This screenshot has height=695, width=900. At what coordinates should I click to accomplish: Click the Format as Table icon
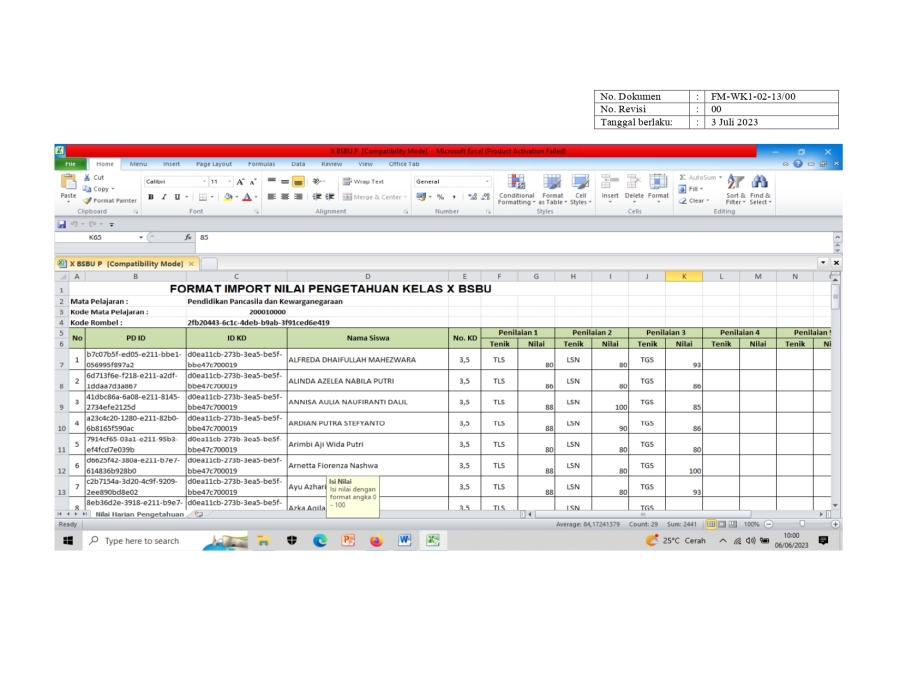552,183
